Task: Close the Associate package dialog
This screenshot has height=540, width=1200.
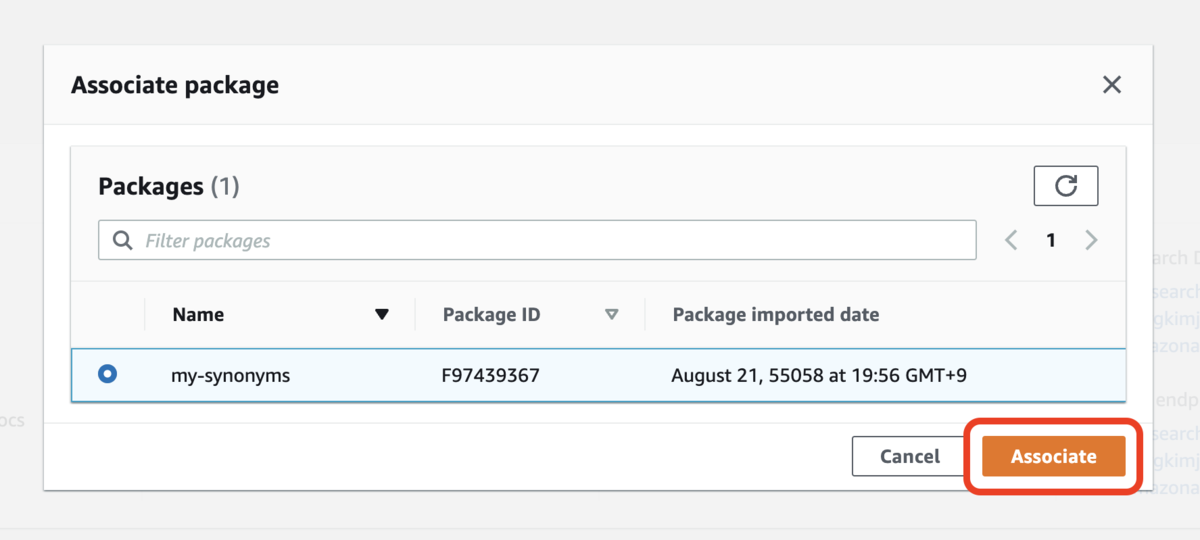Action: click(x=1111, y=85)
